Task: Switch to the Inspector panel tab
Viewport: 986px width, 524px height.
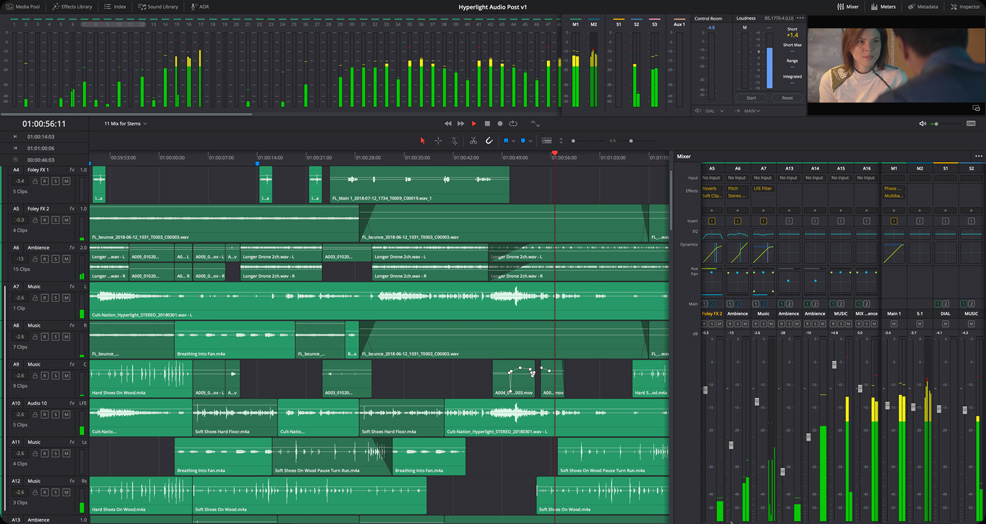Action: point(963,6)
